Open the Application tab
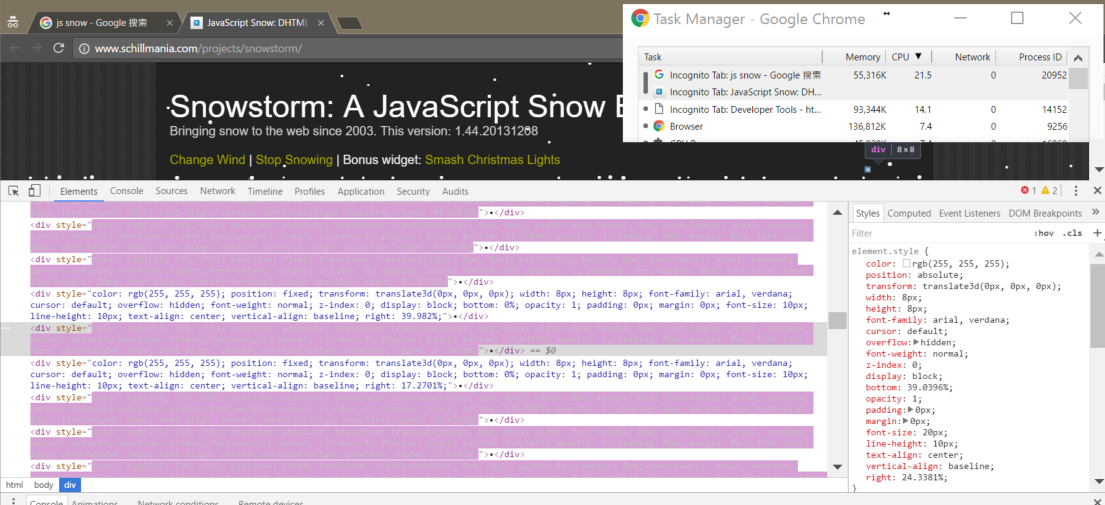The image size is (1105, 505). 361,191
